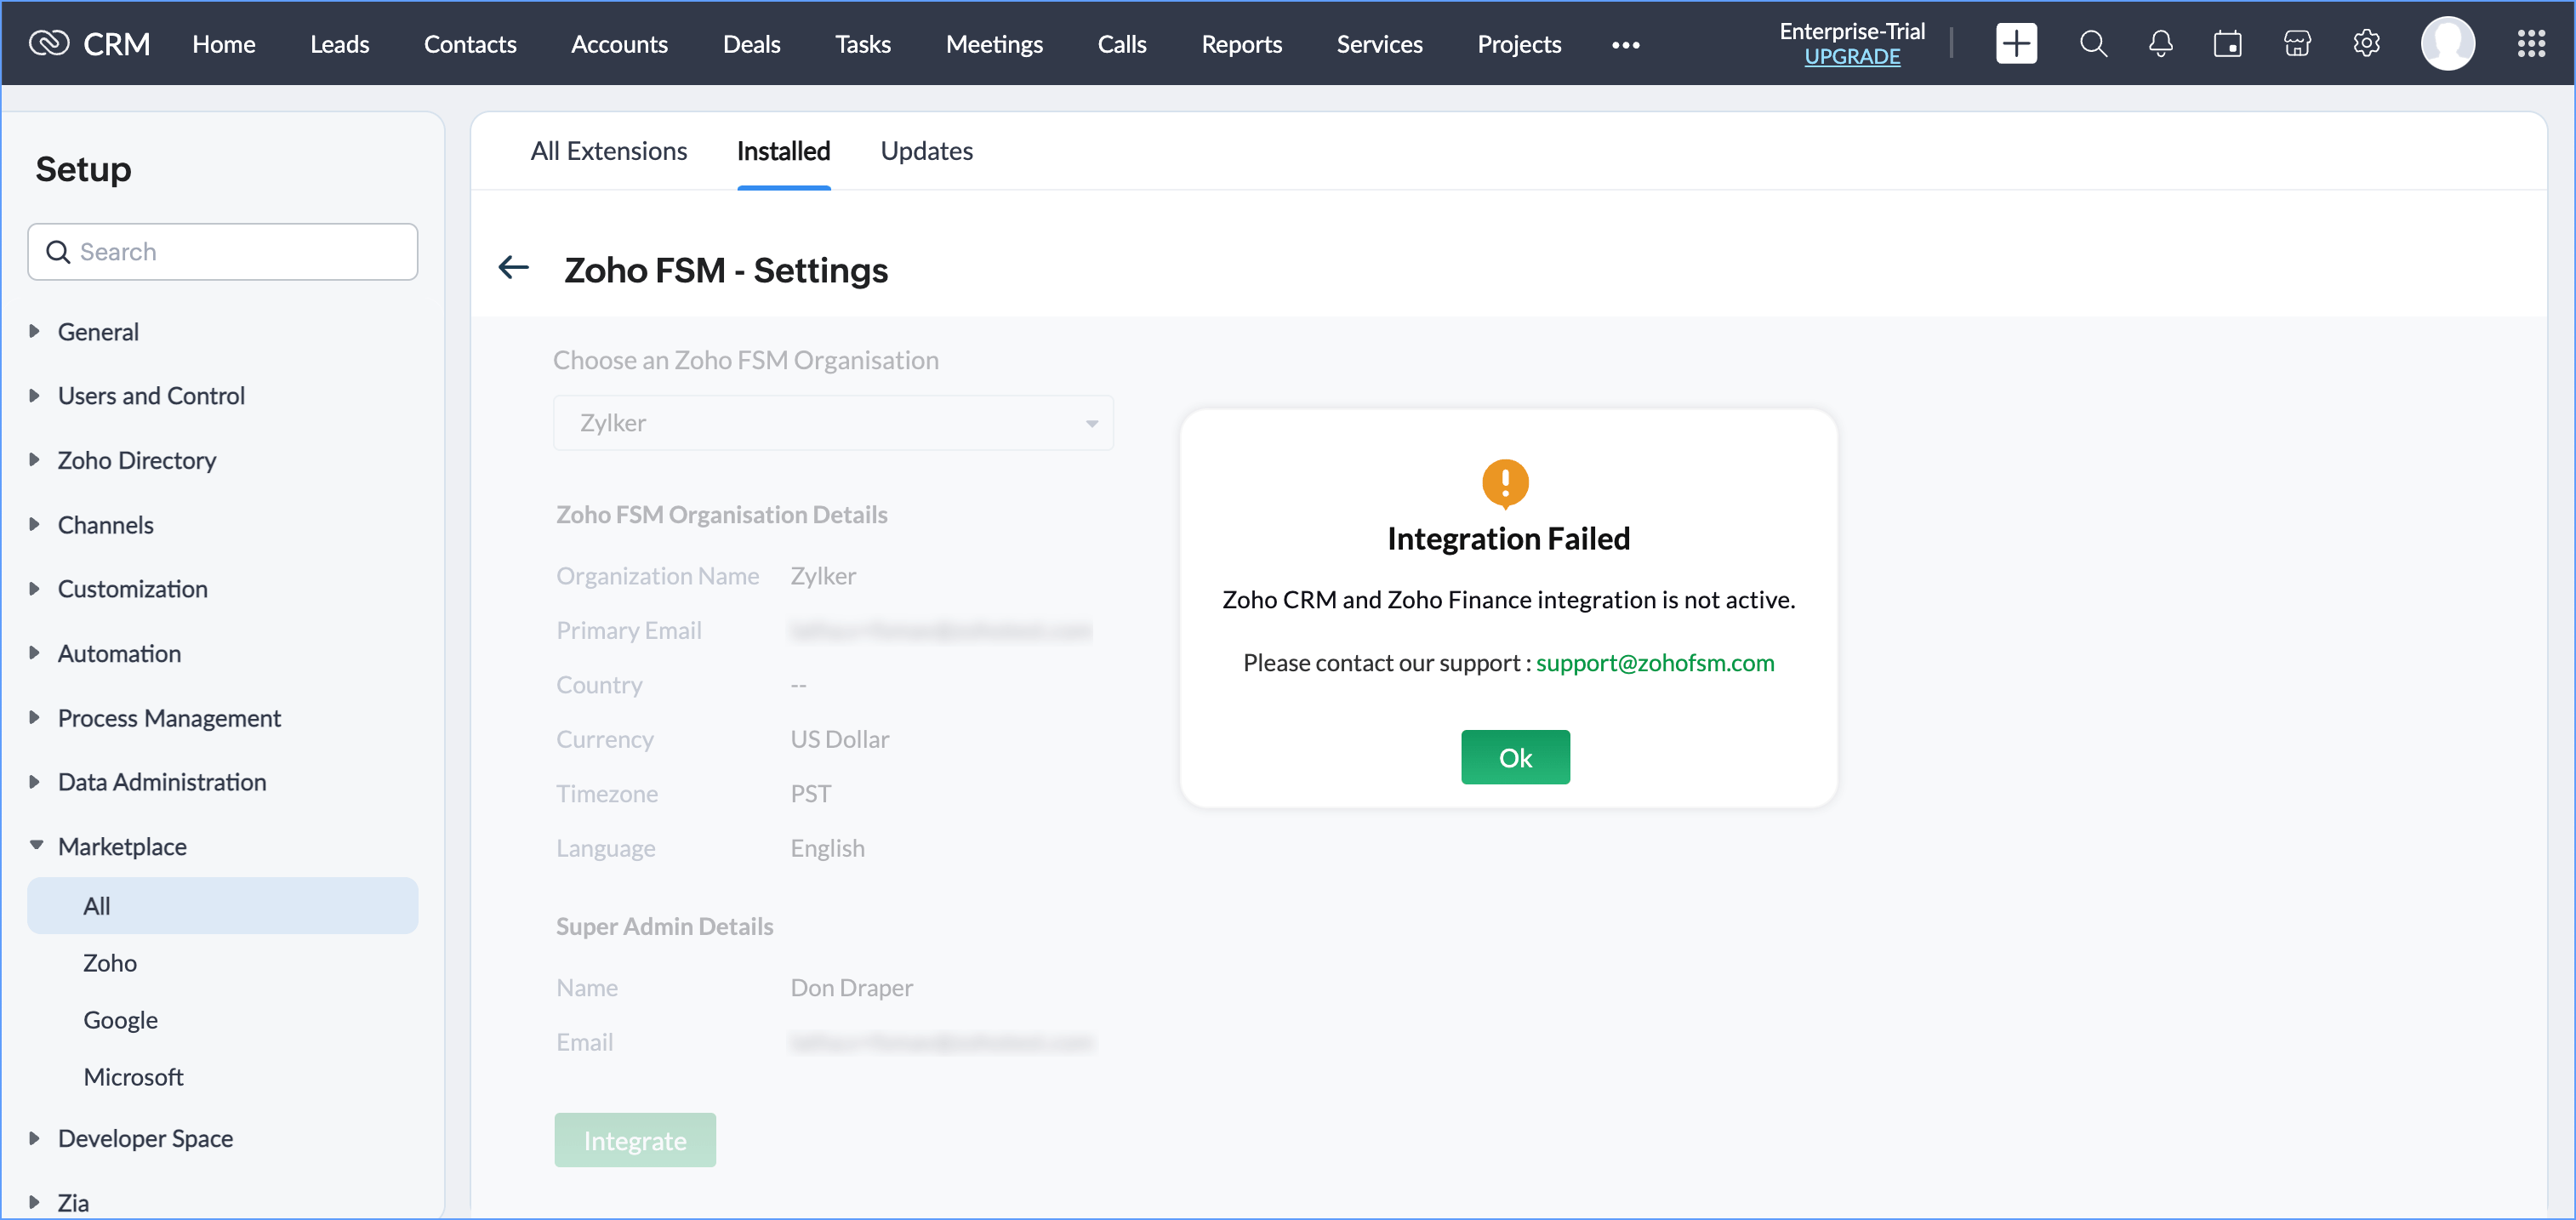This screenshot has height=1220, width=2576.
Task: Expand the Users and Control section
Action: click(x=151, y=396)
